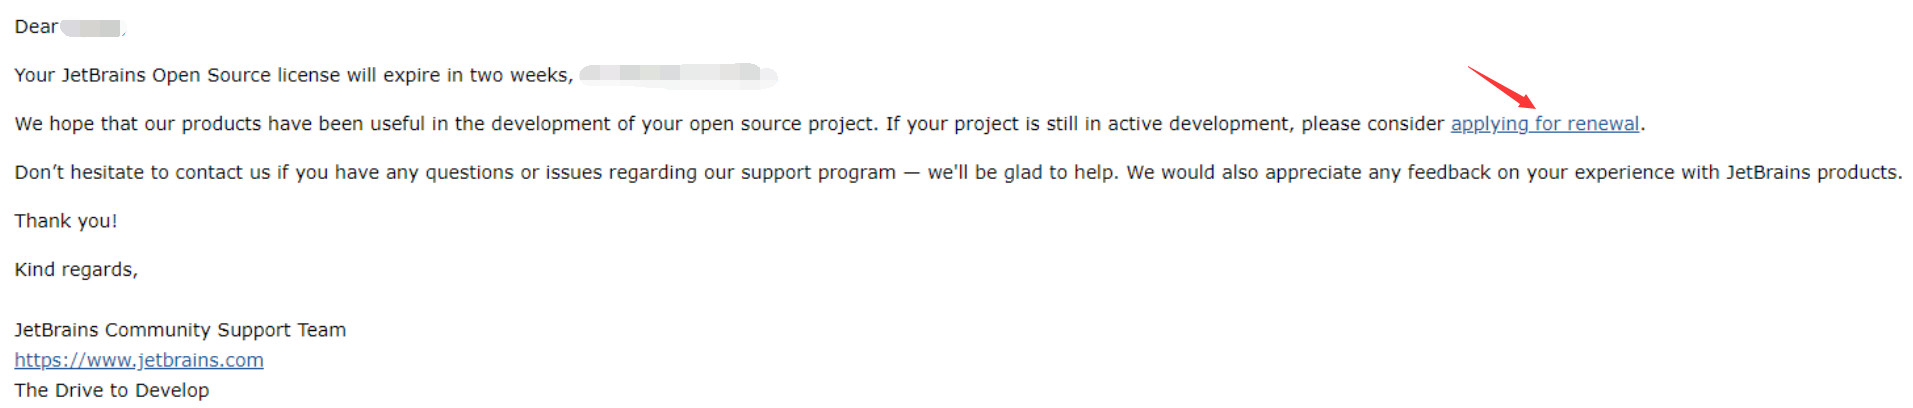Click the phrase "Don't hesitate to contact us"
1913x408 pixels.
[x=142, y=172]
